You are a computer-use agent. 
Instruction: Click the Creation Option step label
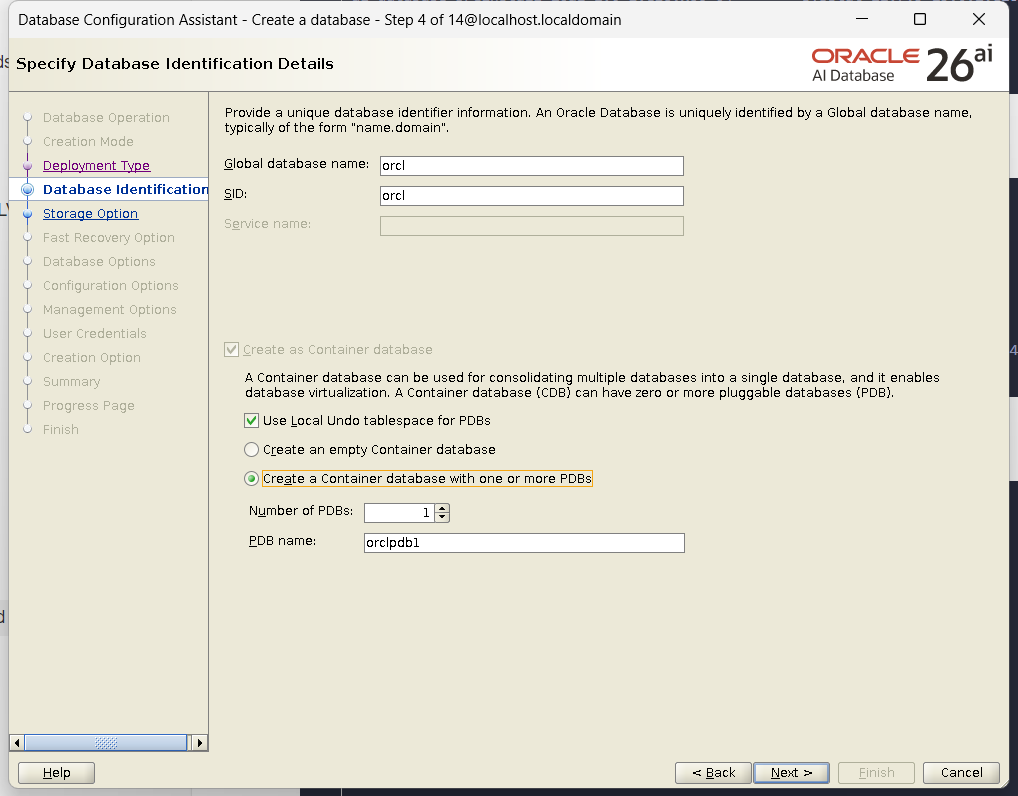click(92, 358)
